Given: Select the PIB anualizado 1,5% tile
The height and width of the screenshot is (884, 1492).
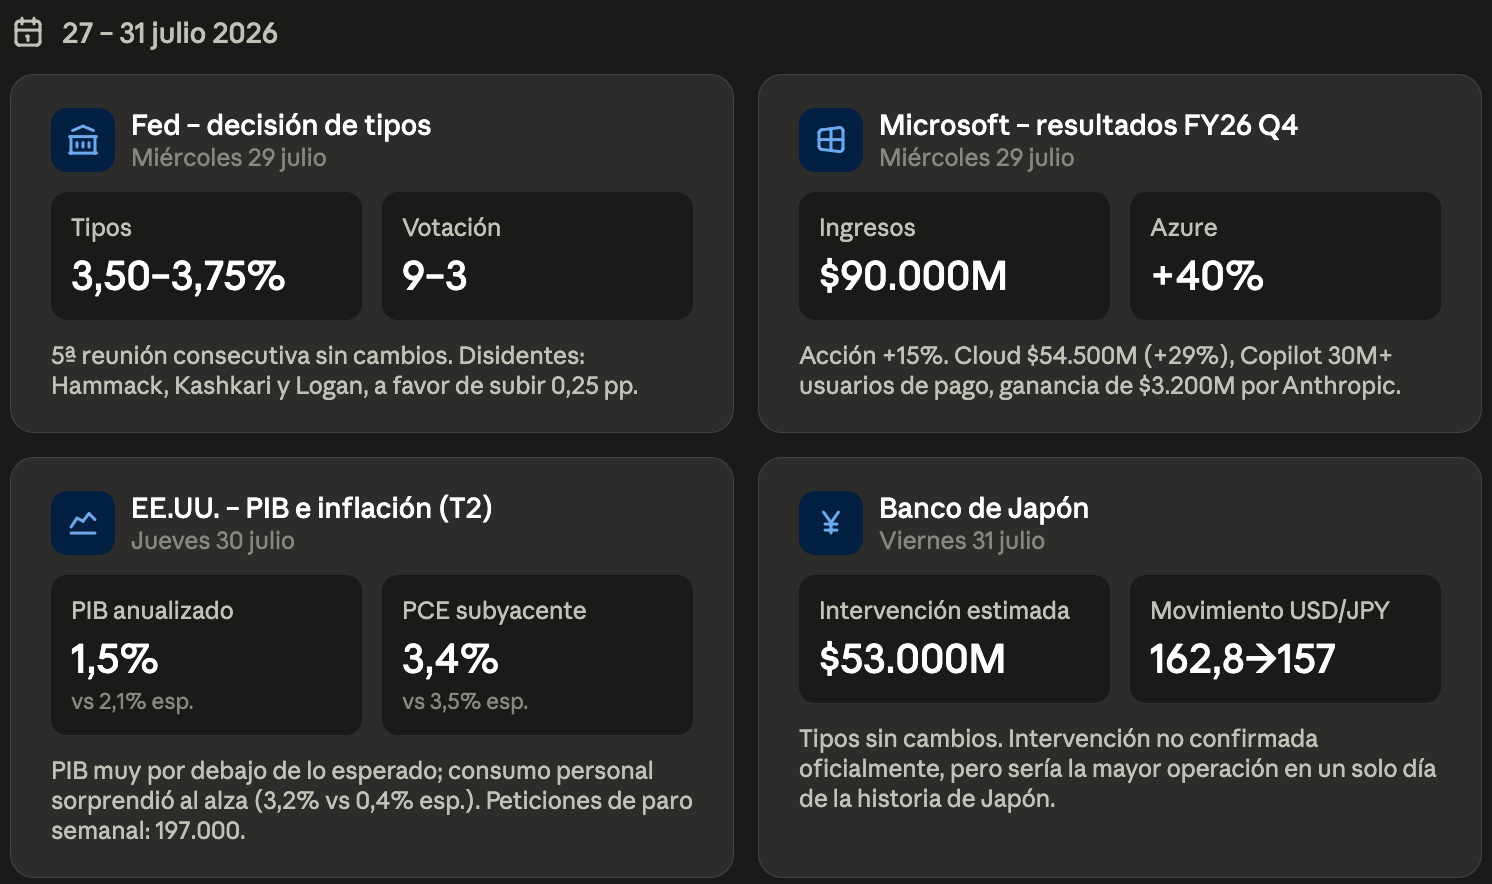Looking at the screenshot, I should tap(206, 655).
